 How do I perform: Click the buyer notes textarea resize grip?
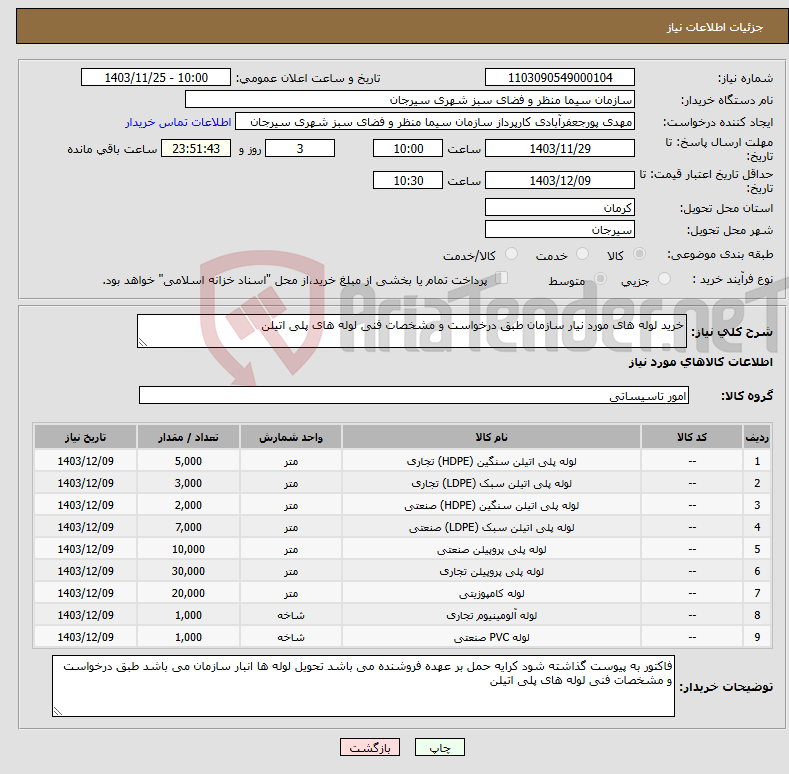[58, 711]
